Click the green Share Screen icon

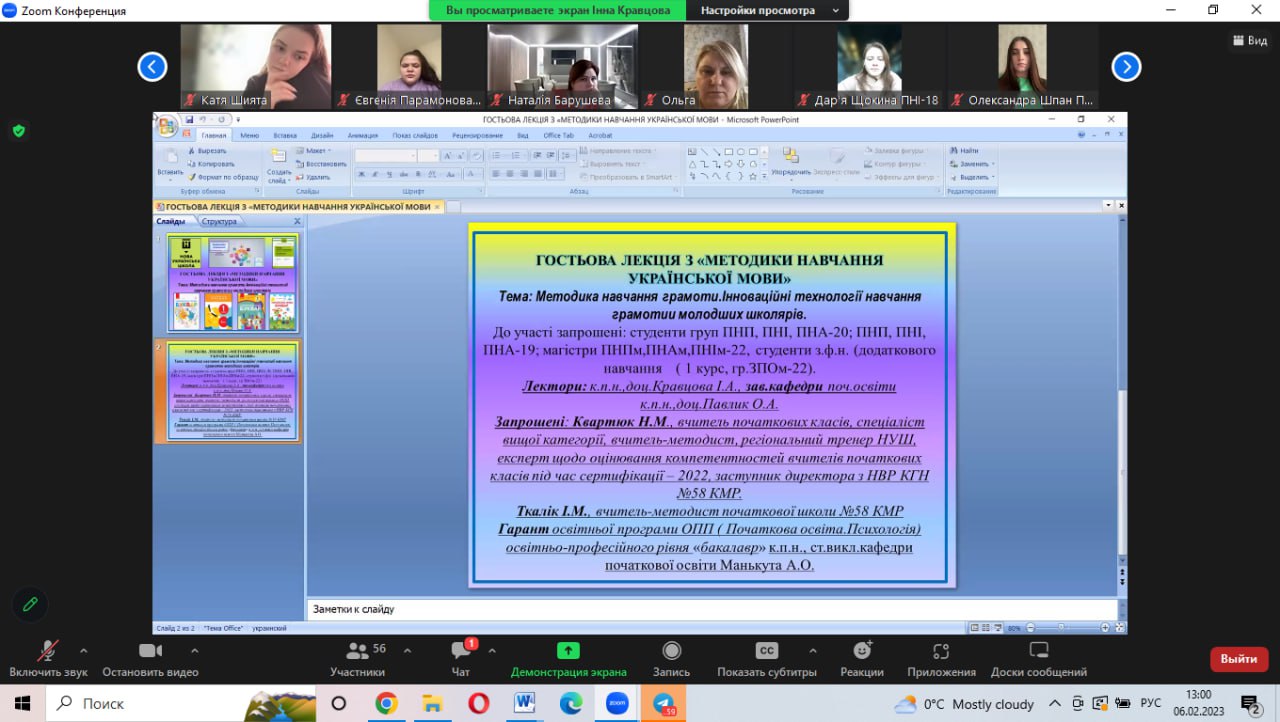point(568,651)
